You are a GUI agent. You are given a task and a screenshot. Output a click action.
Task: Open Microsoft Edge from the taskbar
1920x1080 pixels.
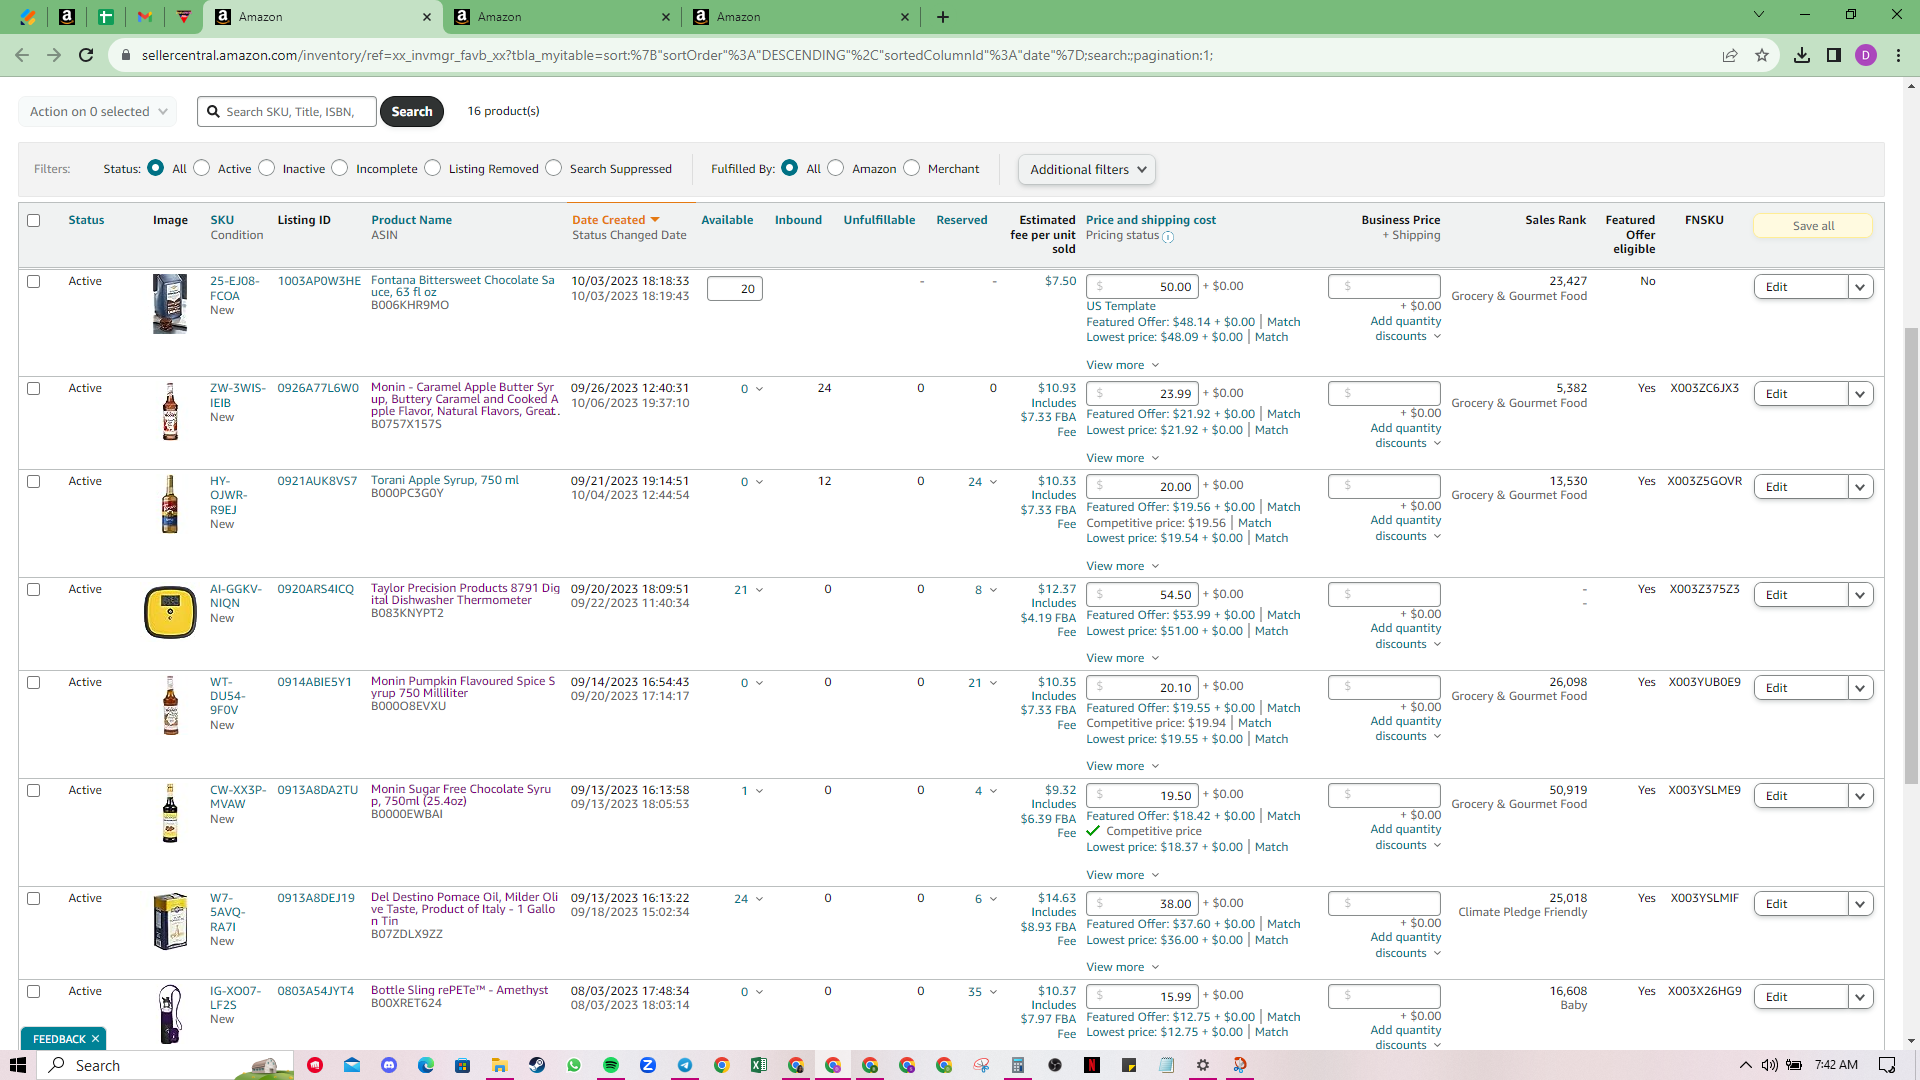pos(426,1065)
